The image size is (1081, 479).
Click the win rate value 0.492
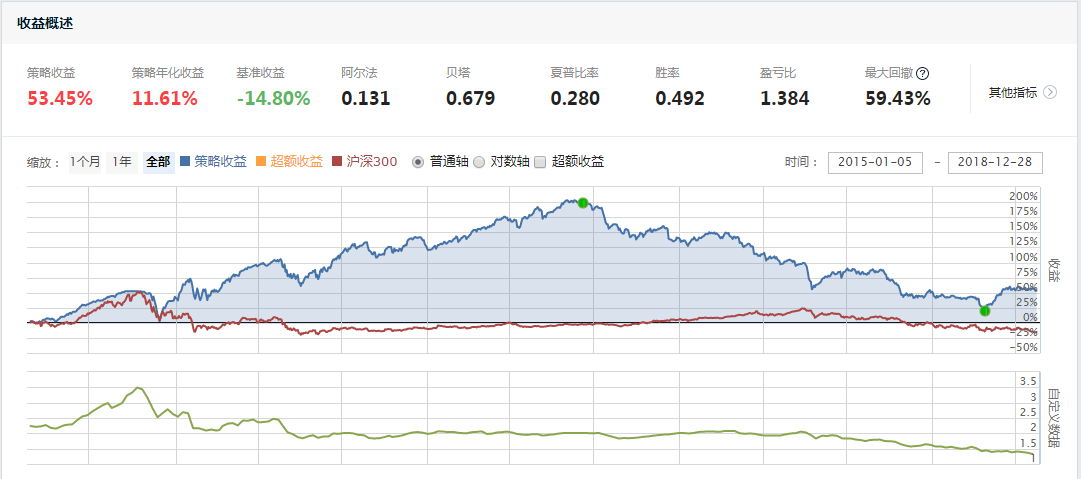point(680,99)
